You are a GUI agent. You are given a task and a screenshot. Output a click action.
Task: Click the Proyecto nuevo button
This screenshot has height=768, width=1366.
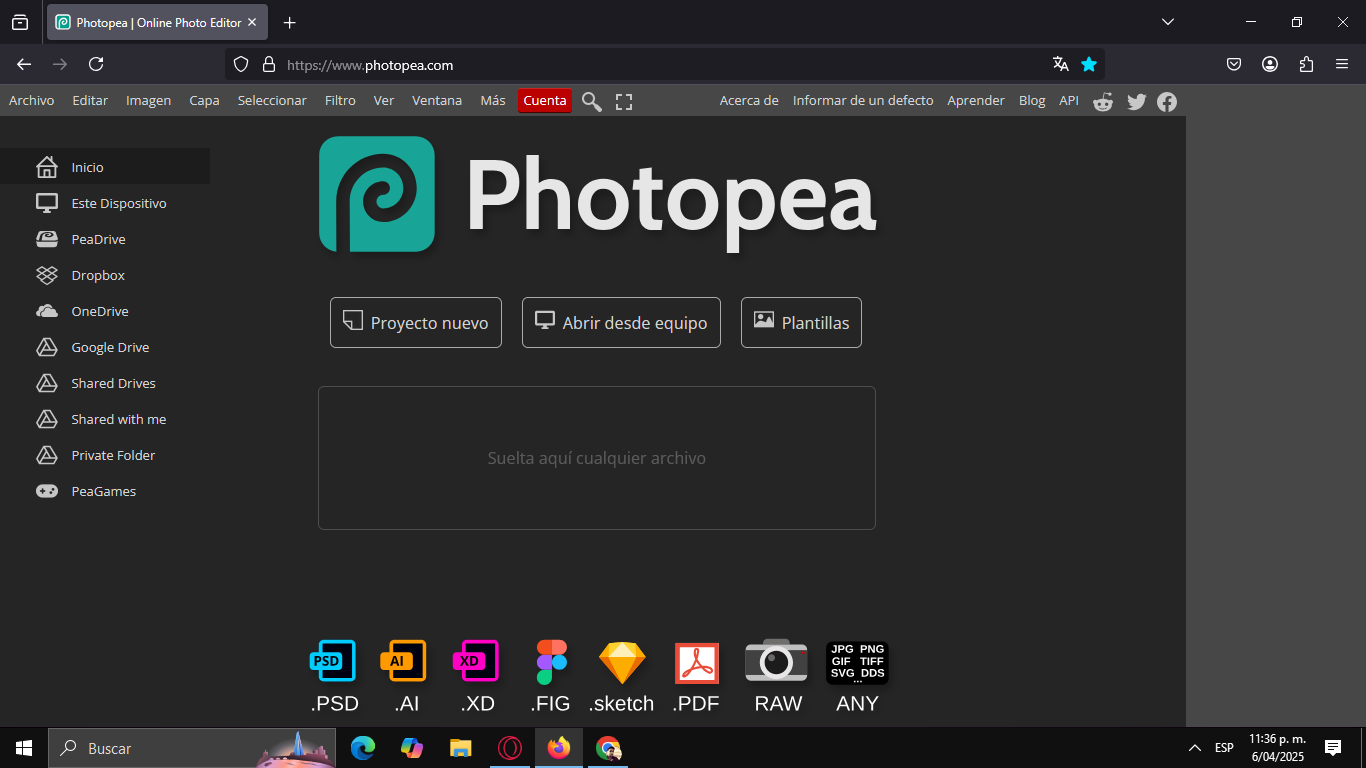coord(416,322)
